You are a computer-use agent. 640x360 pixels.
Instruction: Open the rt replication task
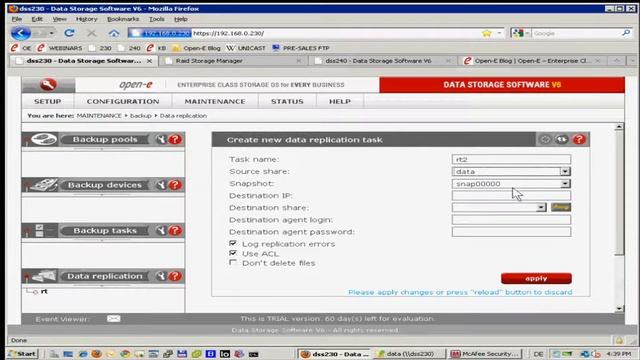[x=44, y=291]
